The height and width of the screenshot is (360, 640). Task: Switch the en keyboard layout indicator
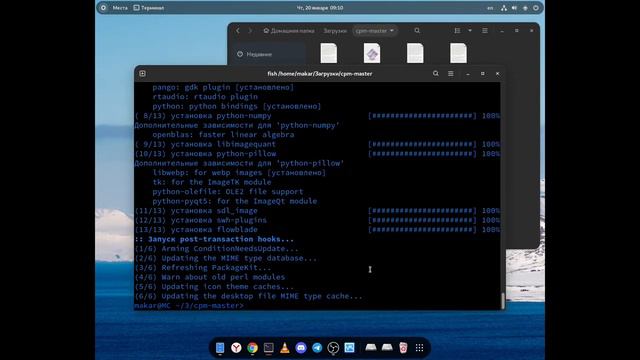(x=490, y=8)
